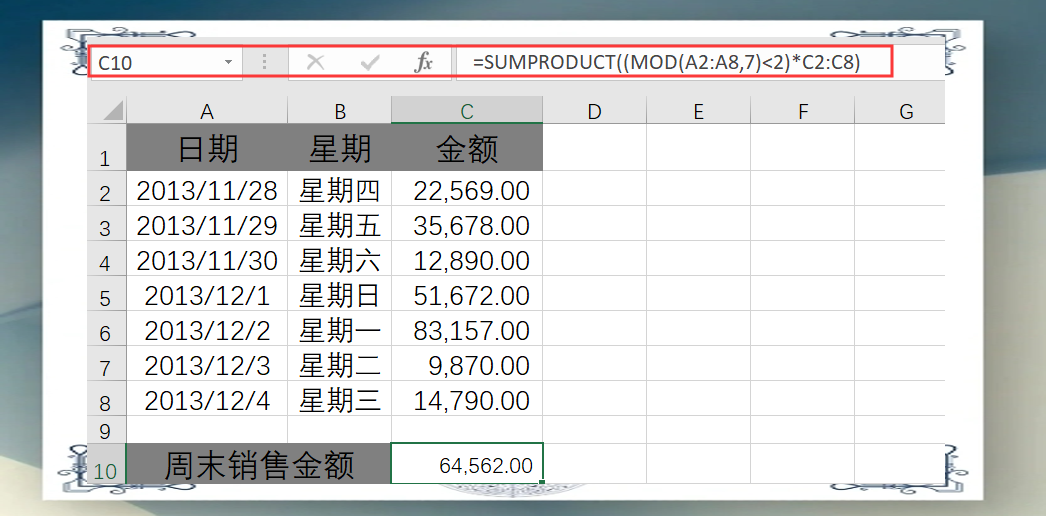This screenshot has width=1046, height=516.
Task: Click date cell 2013/11/29
Action: [x=207, y=223]
